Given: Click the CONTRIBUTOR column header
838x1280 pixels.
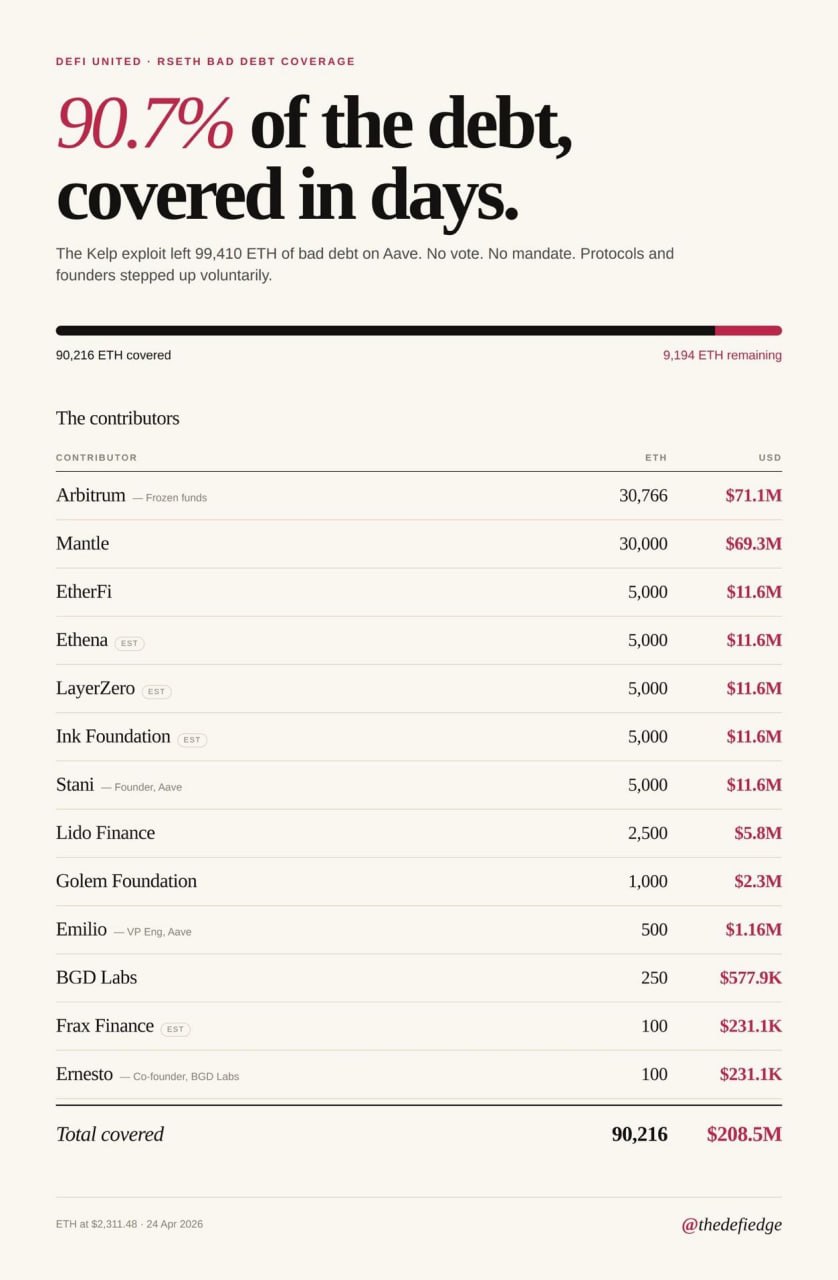Looking at the screenshot, I should point(96,458).
